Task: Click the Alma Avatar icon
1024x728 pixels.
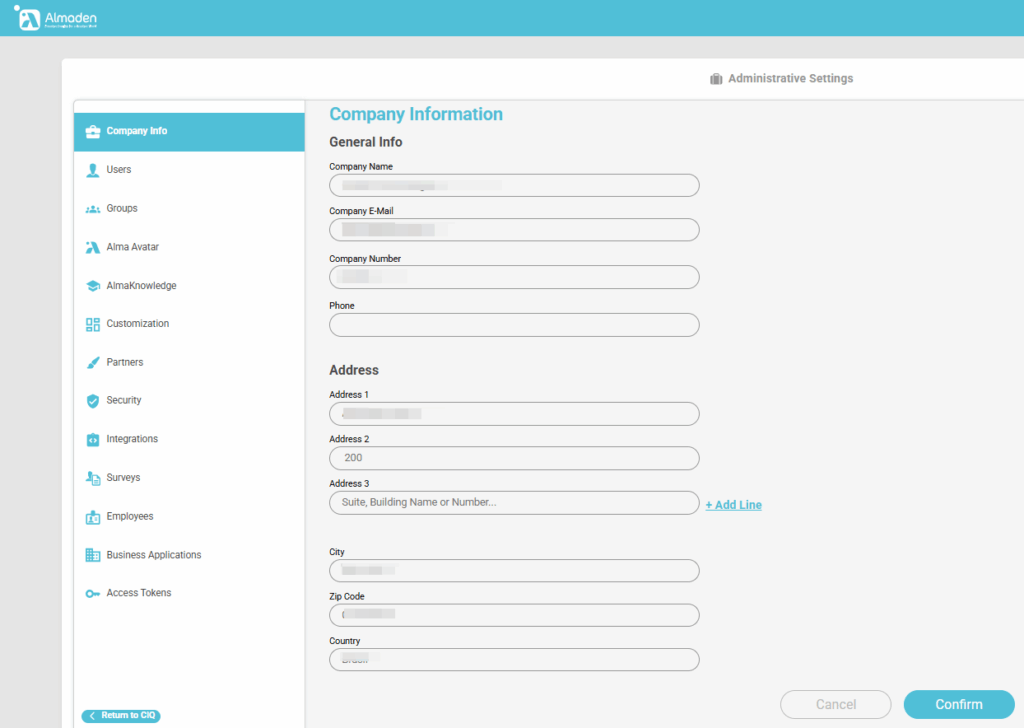Action: (92, 247)
